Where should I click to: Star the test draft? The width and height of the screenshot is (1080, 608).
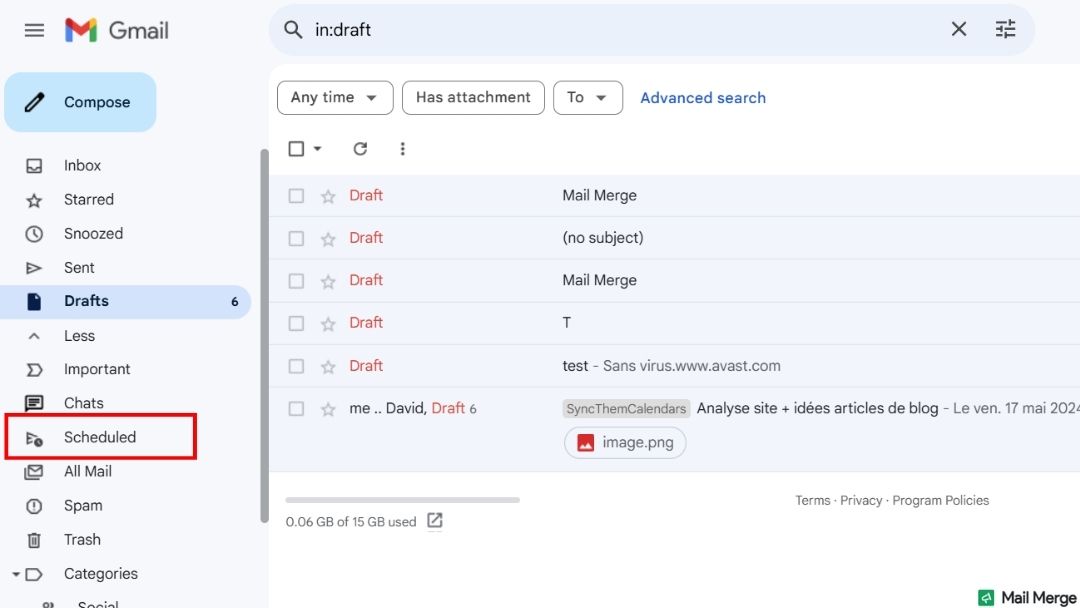(328, 367)
